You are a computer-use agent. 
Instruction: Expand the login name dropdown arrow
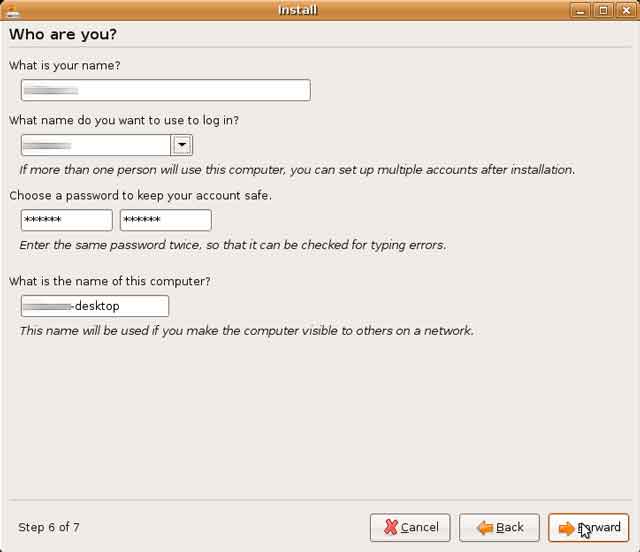tap(181, 145)
